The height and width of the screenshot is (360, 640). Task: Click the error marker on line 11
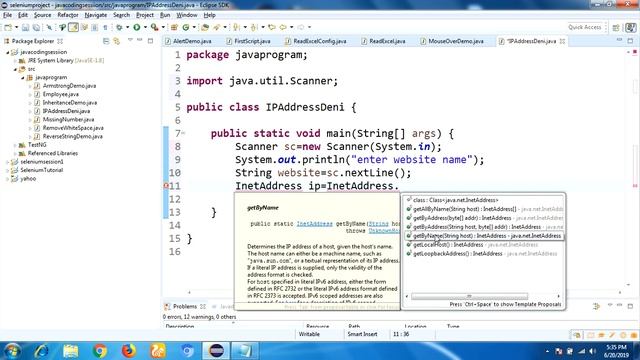click(166, 186)
